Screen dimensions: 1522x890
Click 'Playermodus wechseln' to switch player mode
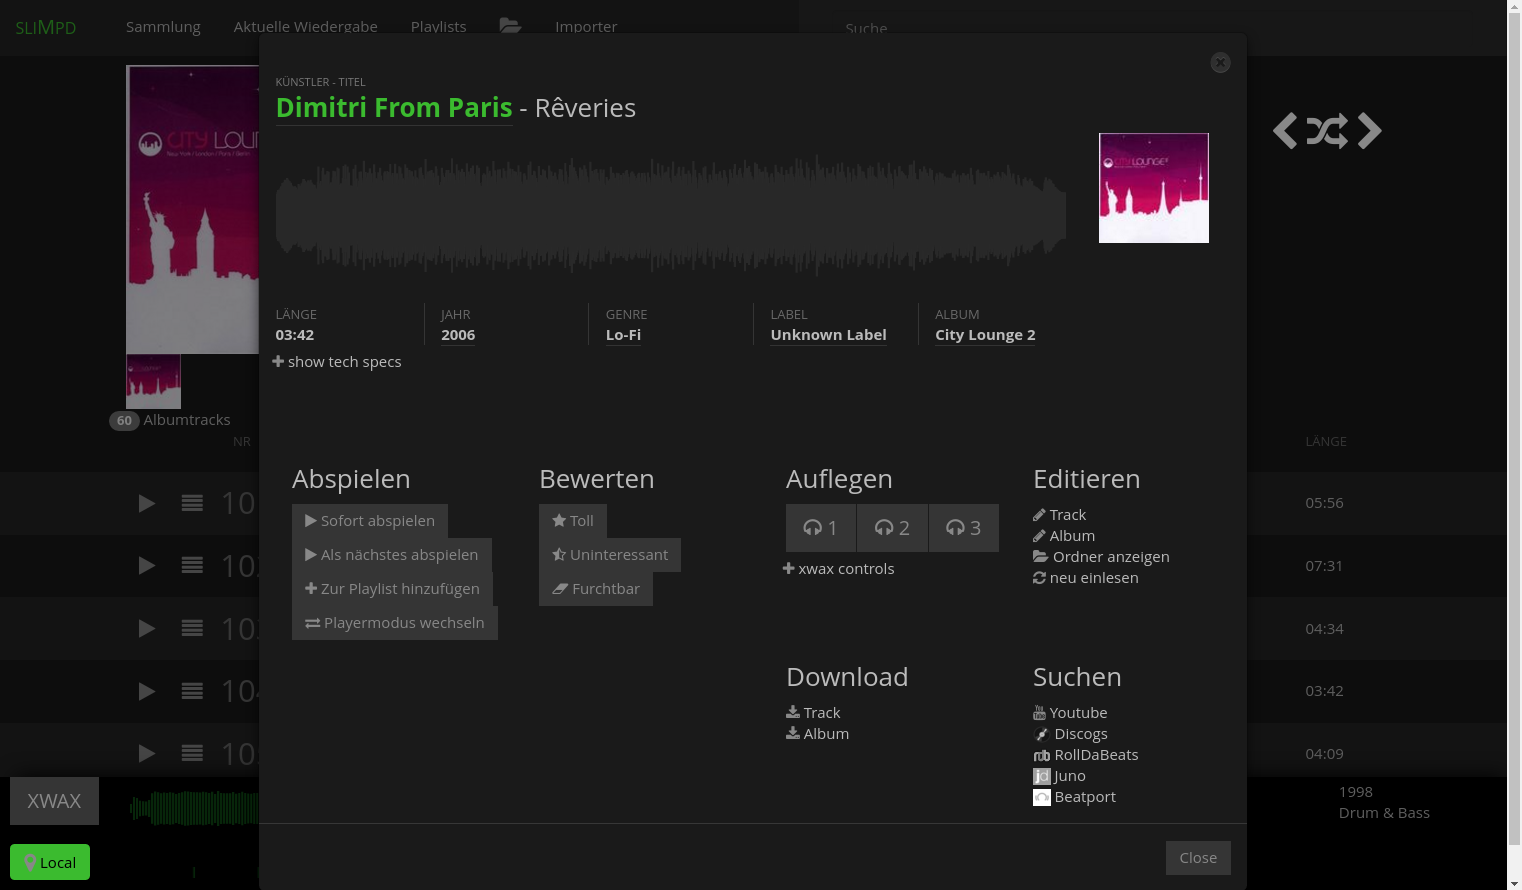(x=394, y=623)
